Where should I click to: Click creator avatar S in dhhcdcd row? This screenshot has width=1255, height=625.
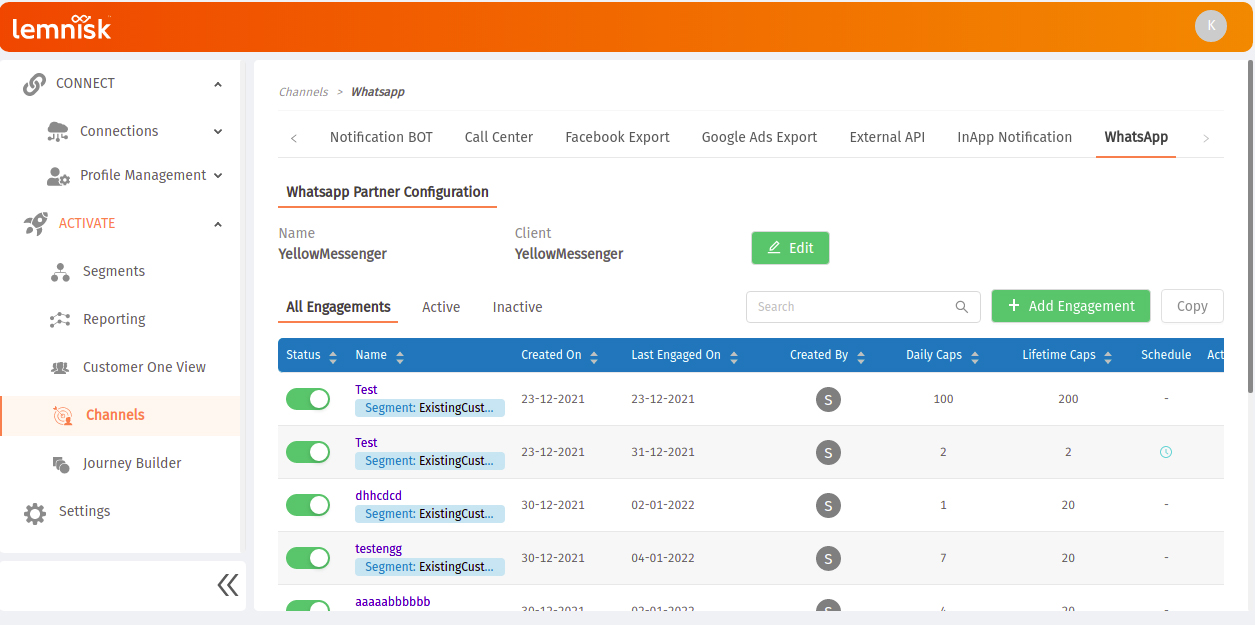(x=828, y=505)
